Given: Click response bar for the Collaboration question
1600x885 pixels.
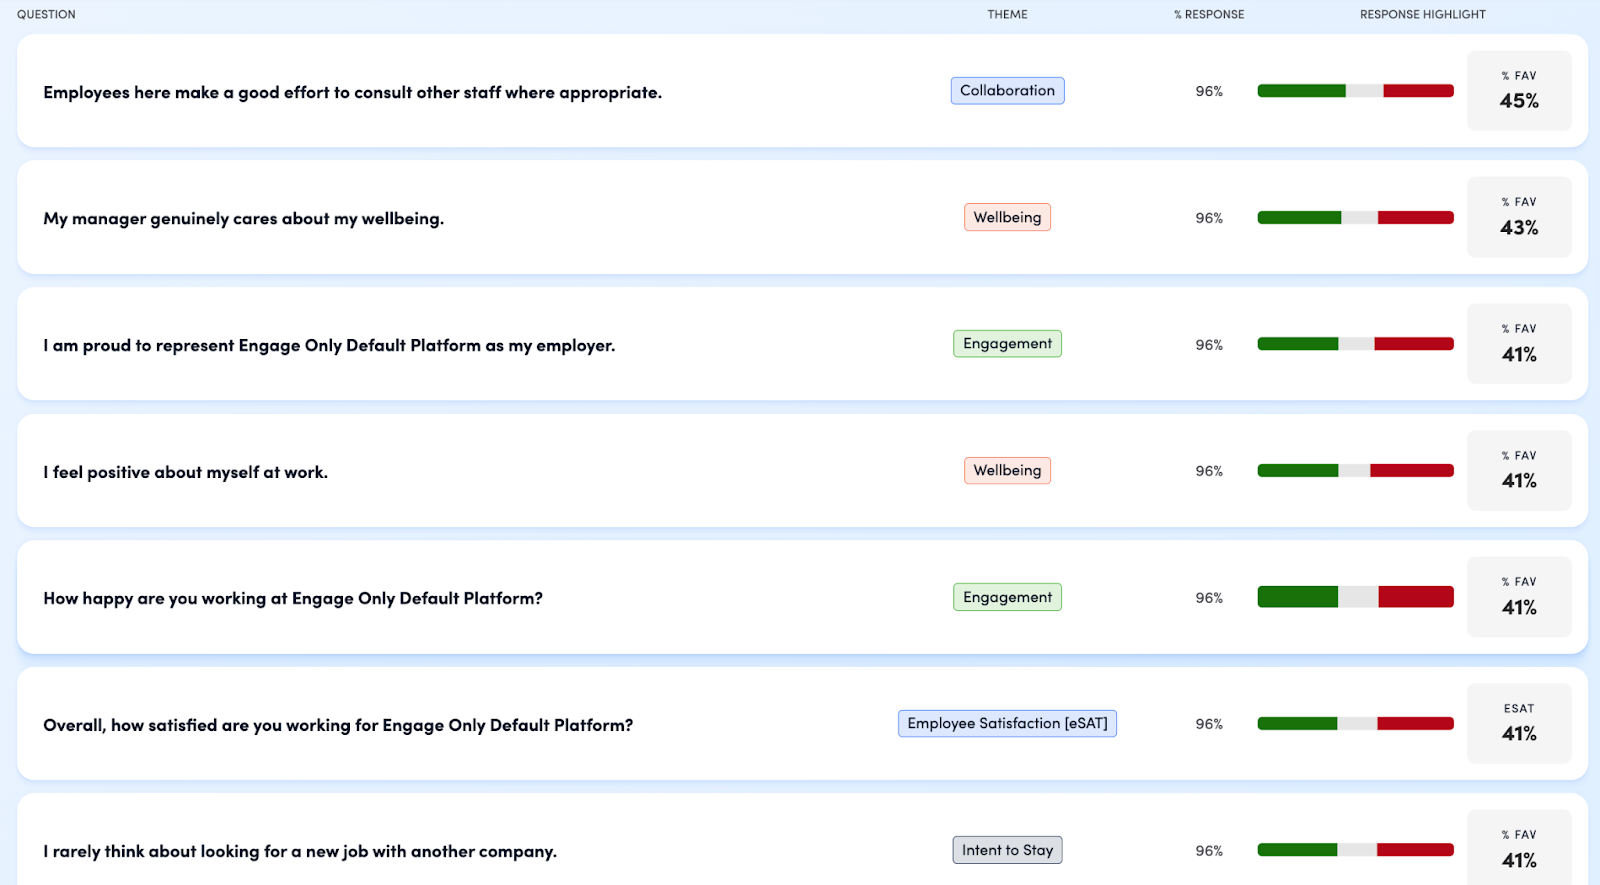Looking at the screenshot, I should coord(1355,91).
